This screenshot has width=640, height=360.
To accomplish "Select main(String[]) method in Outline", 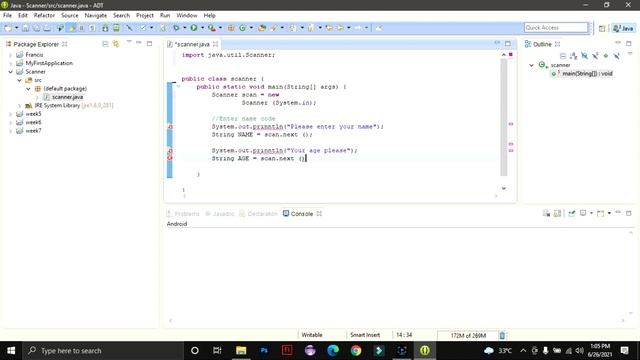I will (582, 73).
